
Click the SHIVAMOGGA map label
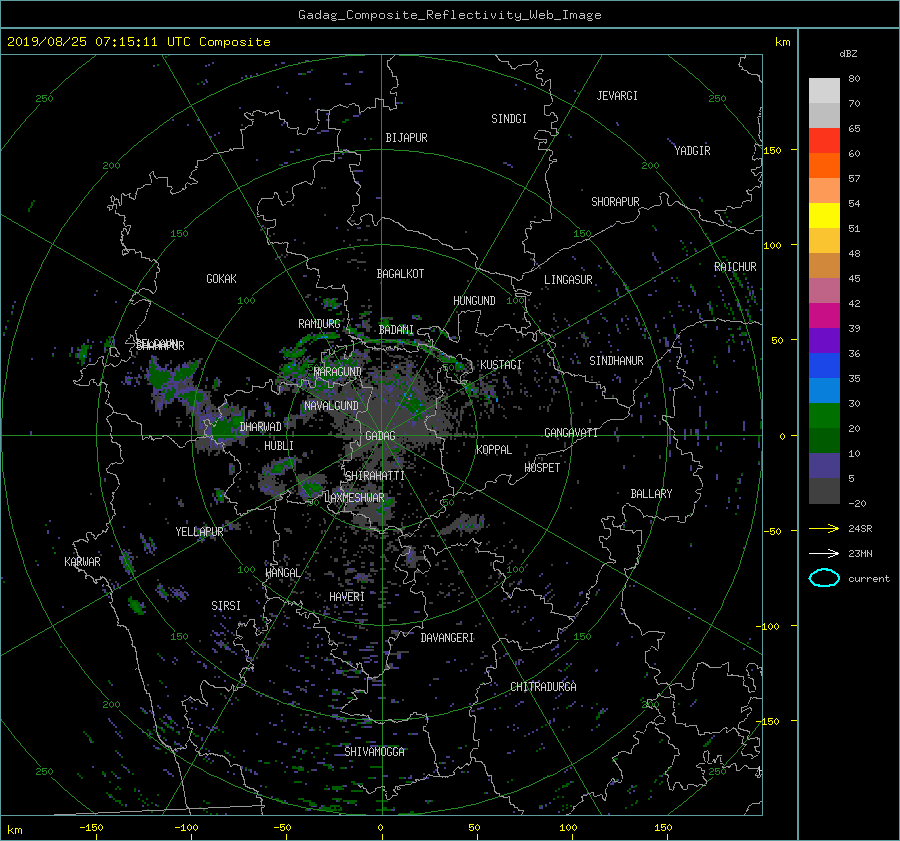[x=374, y=752]
